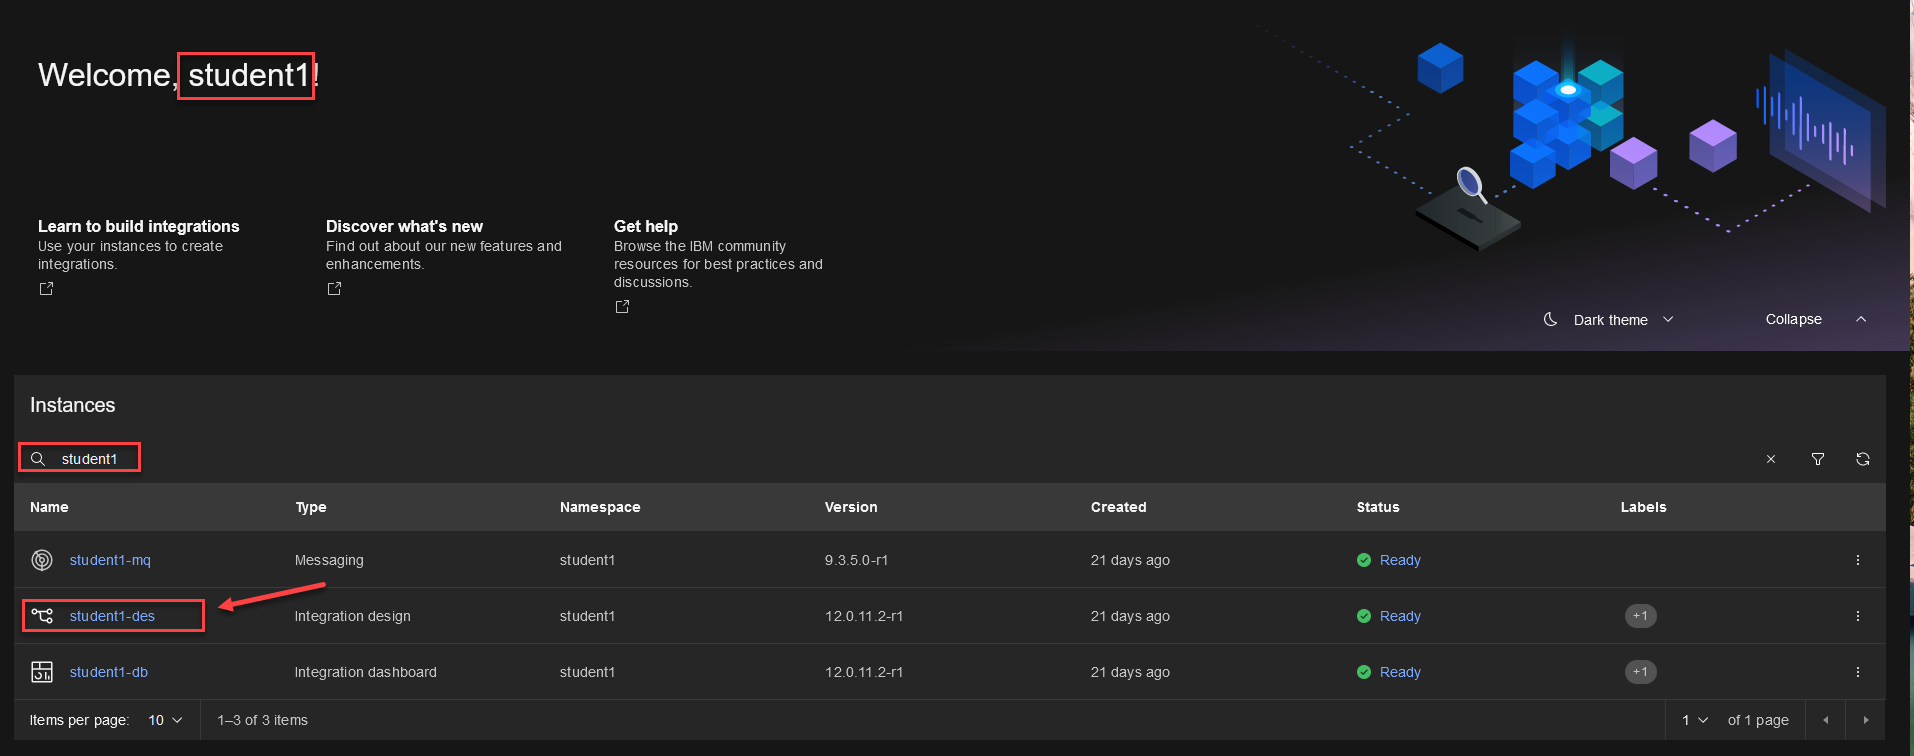Go to previous page arrow in pagination
This screenshot has height=756, width=1914.
(x=1825, y=720)
